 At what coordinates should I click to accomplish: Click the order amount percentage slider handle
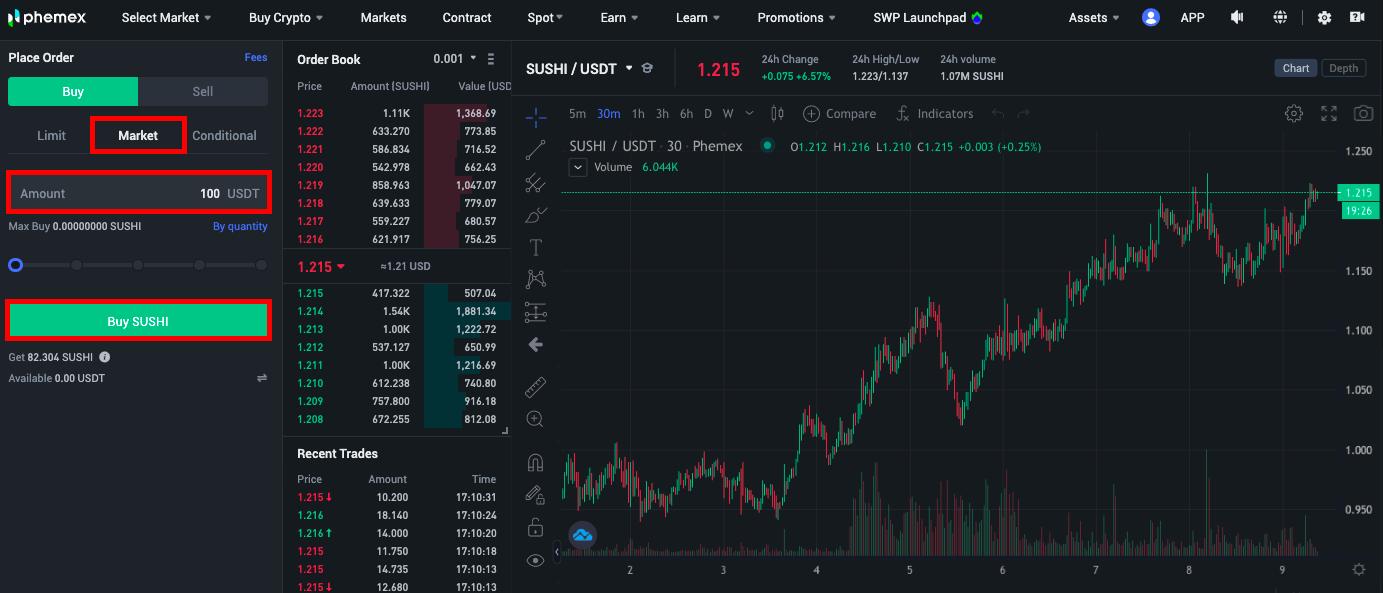pos(15,265)
